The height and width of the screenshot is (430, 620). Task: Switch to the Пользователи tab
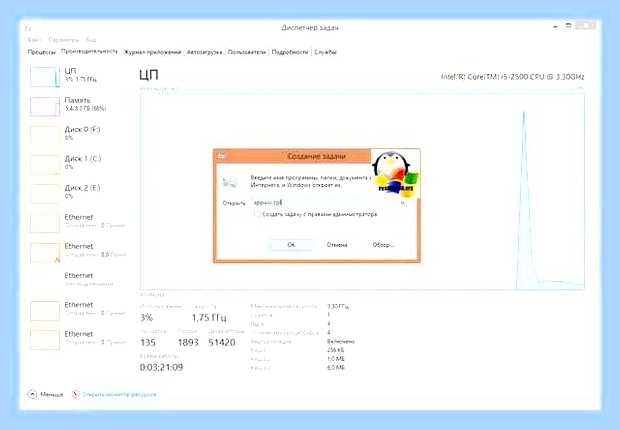[x=246, y=52]
